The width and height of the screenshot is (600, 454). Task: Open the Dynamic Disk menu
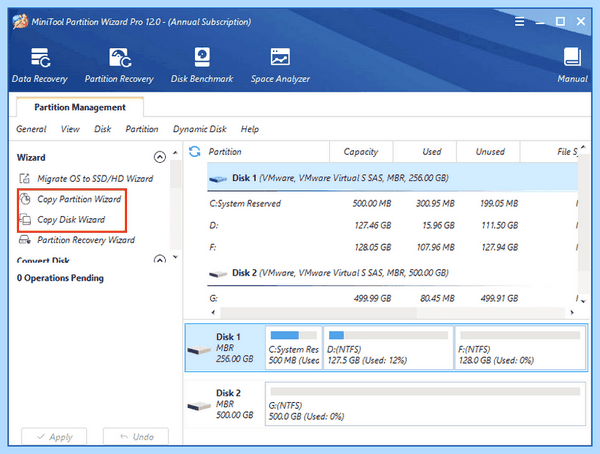pos(199,129)
